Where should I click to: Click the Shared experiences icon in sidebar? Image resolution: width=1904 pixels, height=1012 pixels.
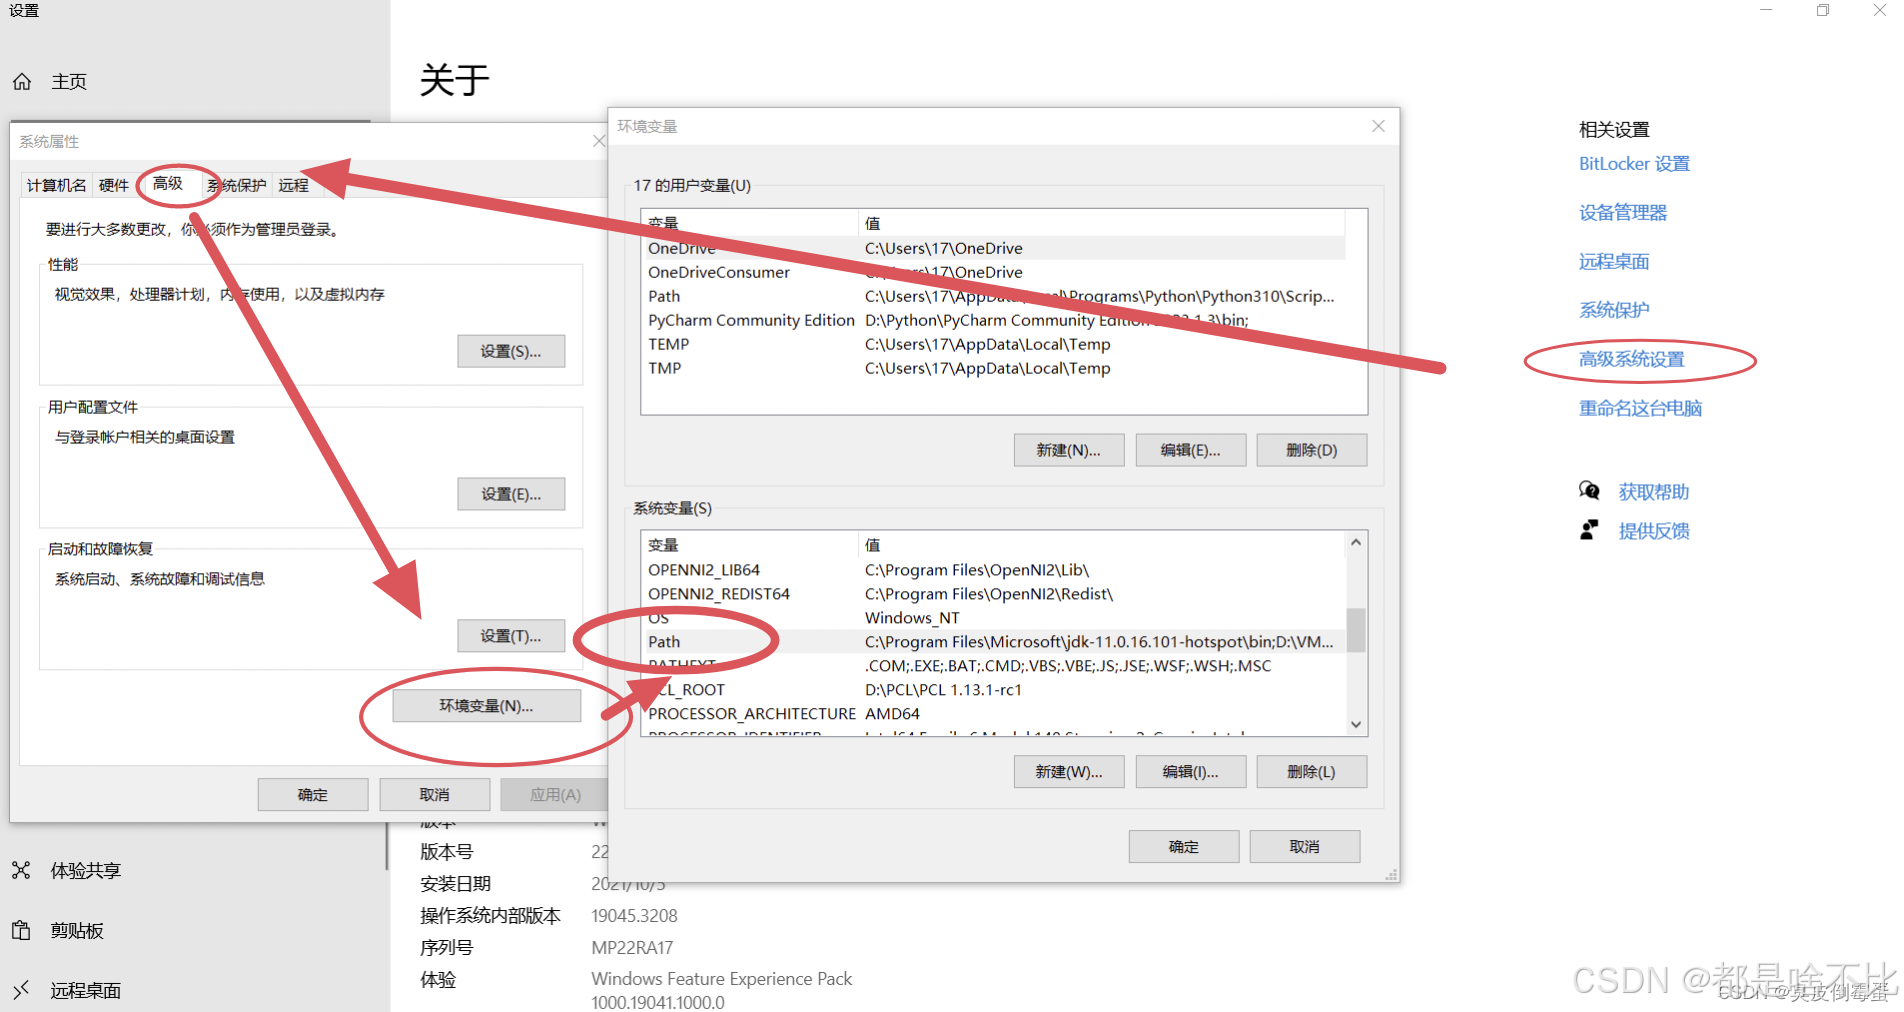pyautogui.click(x=22, y=870)
